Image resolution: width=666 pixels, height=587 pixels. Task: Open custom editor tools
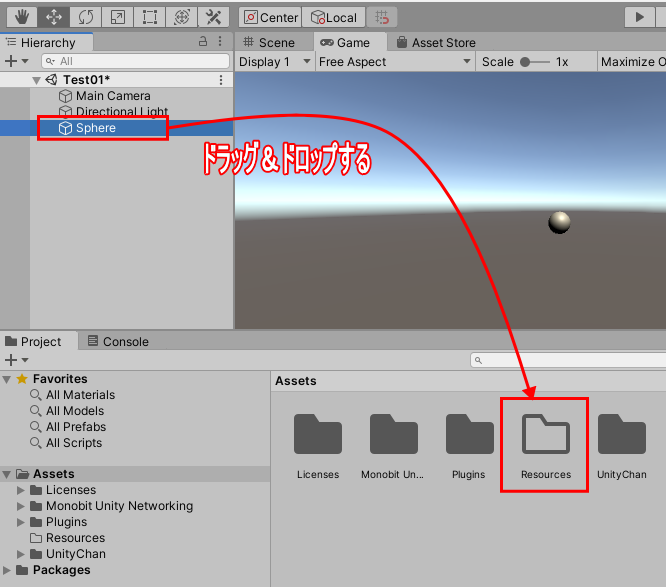point(214,17)
